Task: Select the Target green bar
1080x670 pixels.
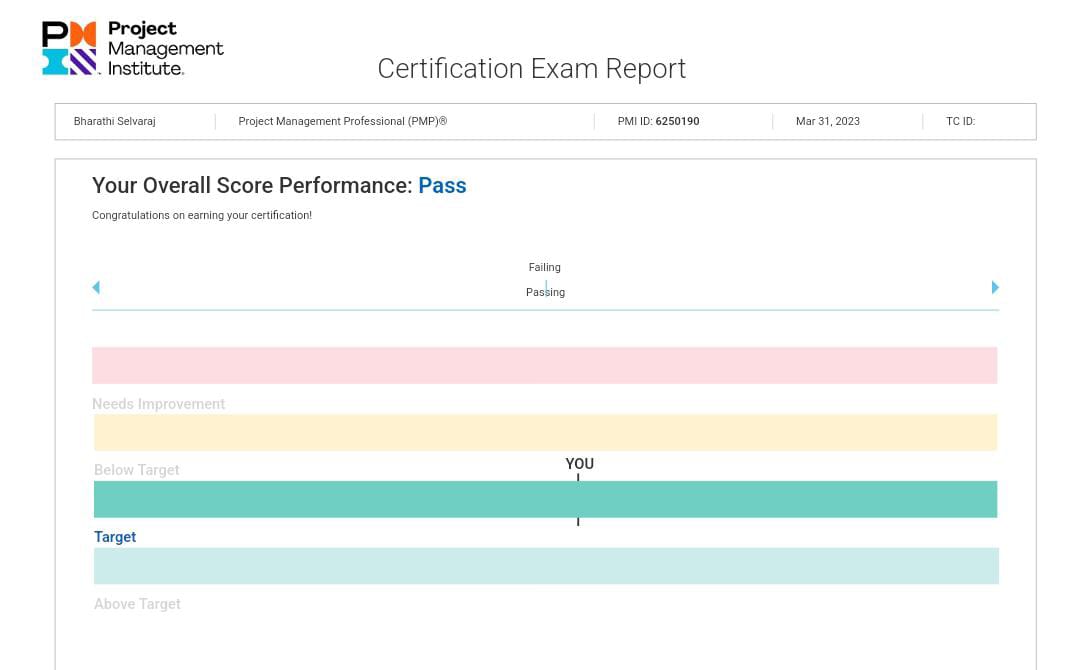Action: click(x=546, y=499)
